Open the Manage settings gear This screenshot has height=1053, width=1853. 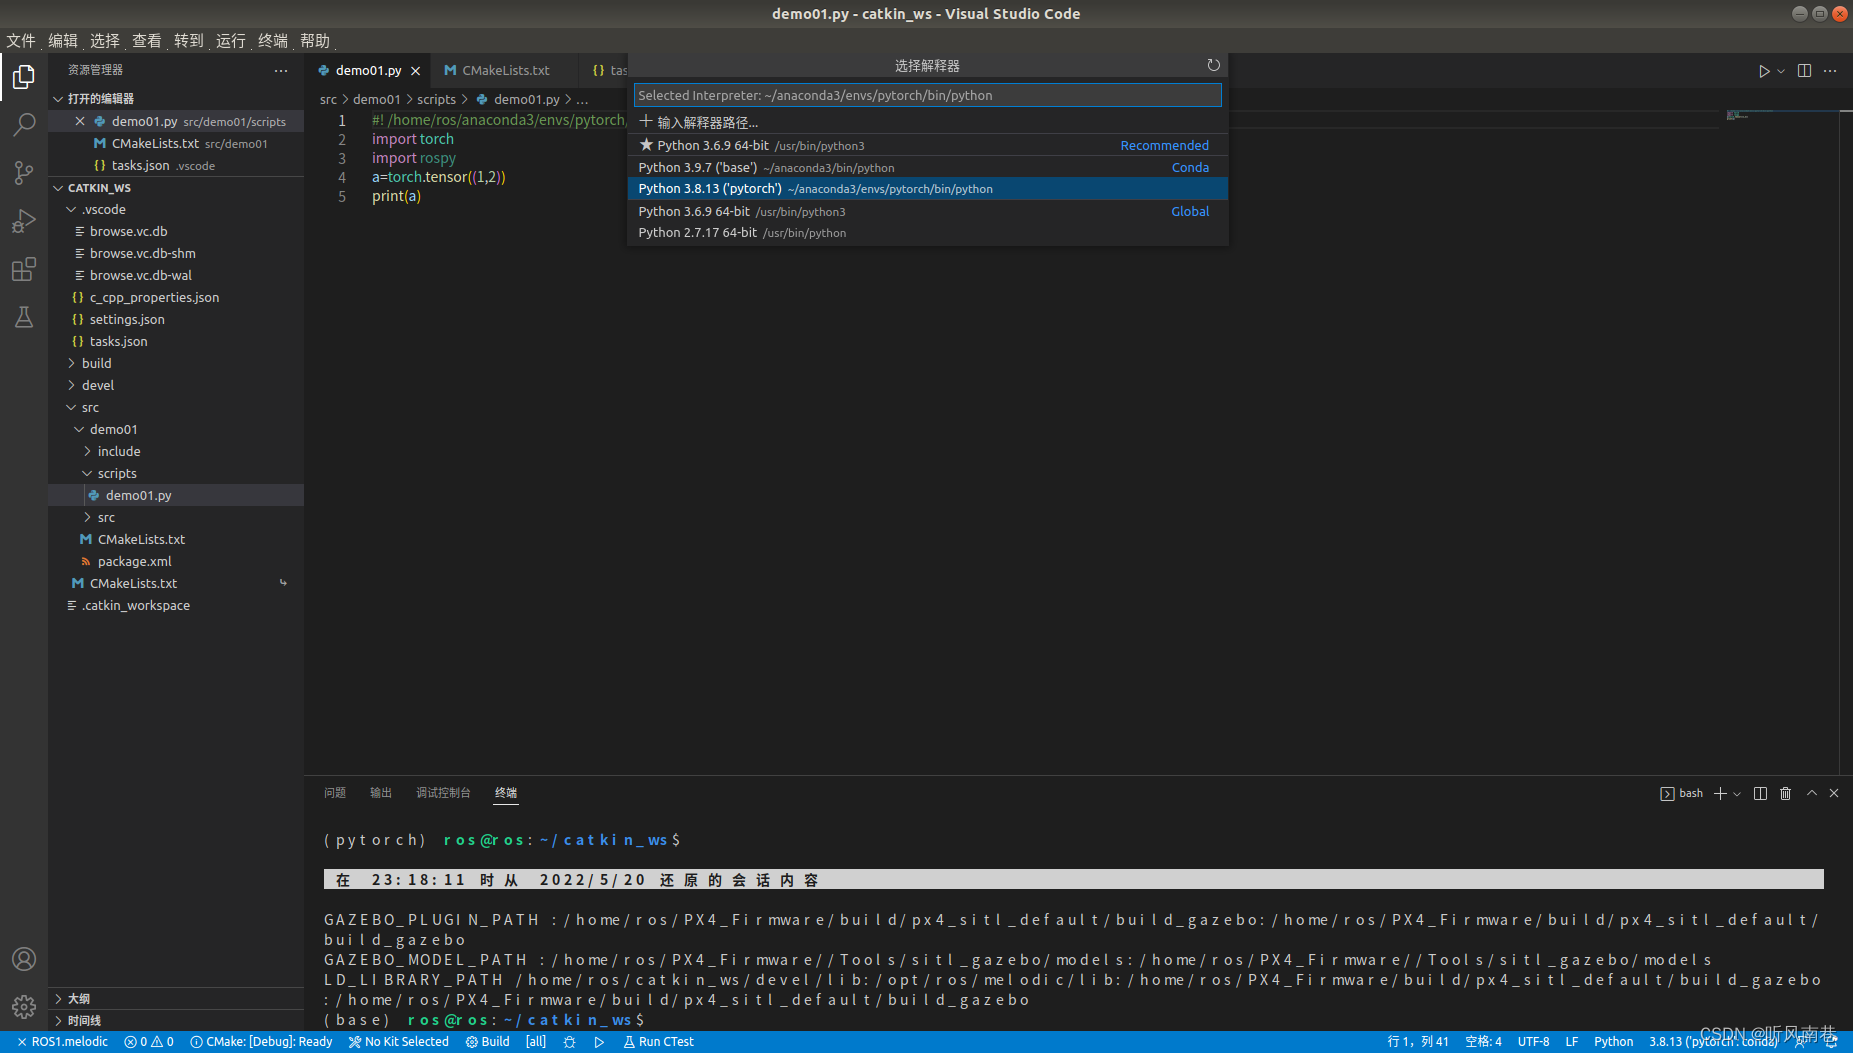pyautogui.click(x=23, y=1006)
